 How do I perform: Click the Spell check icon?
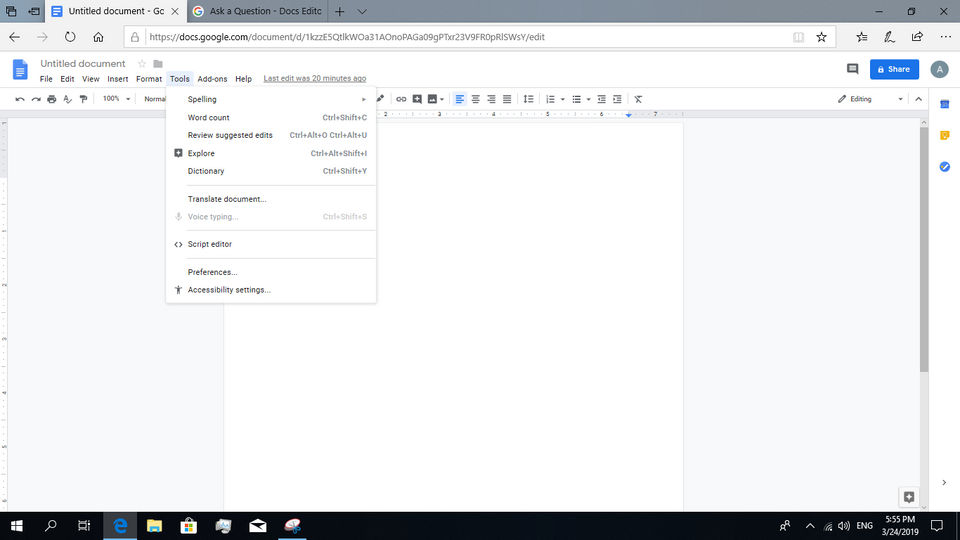point(67,99)
